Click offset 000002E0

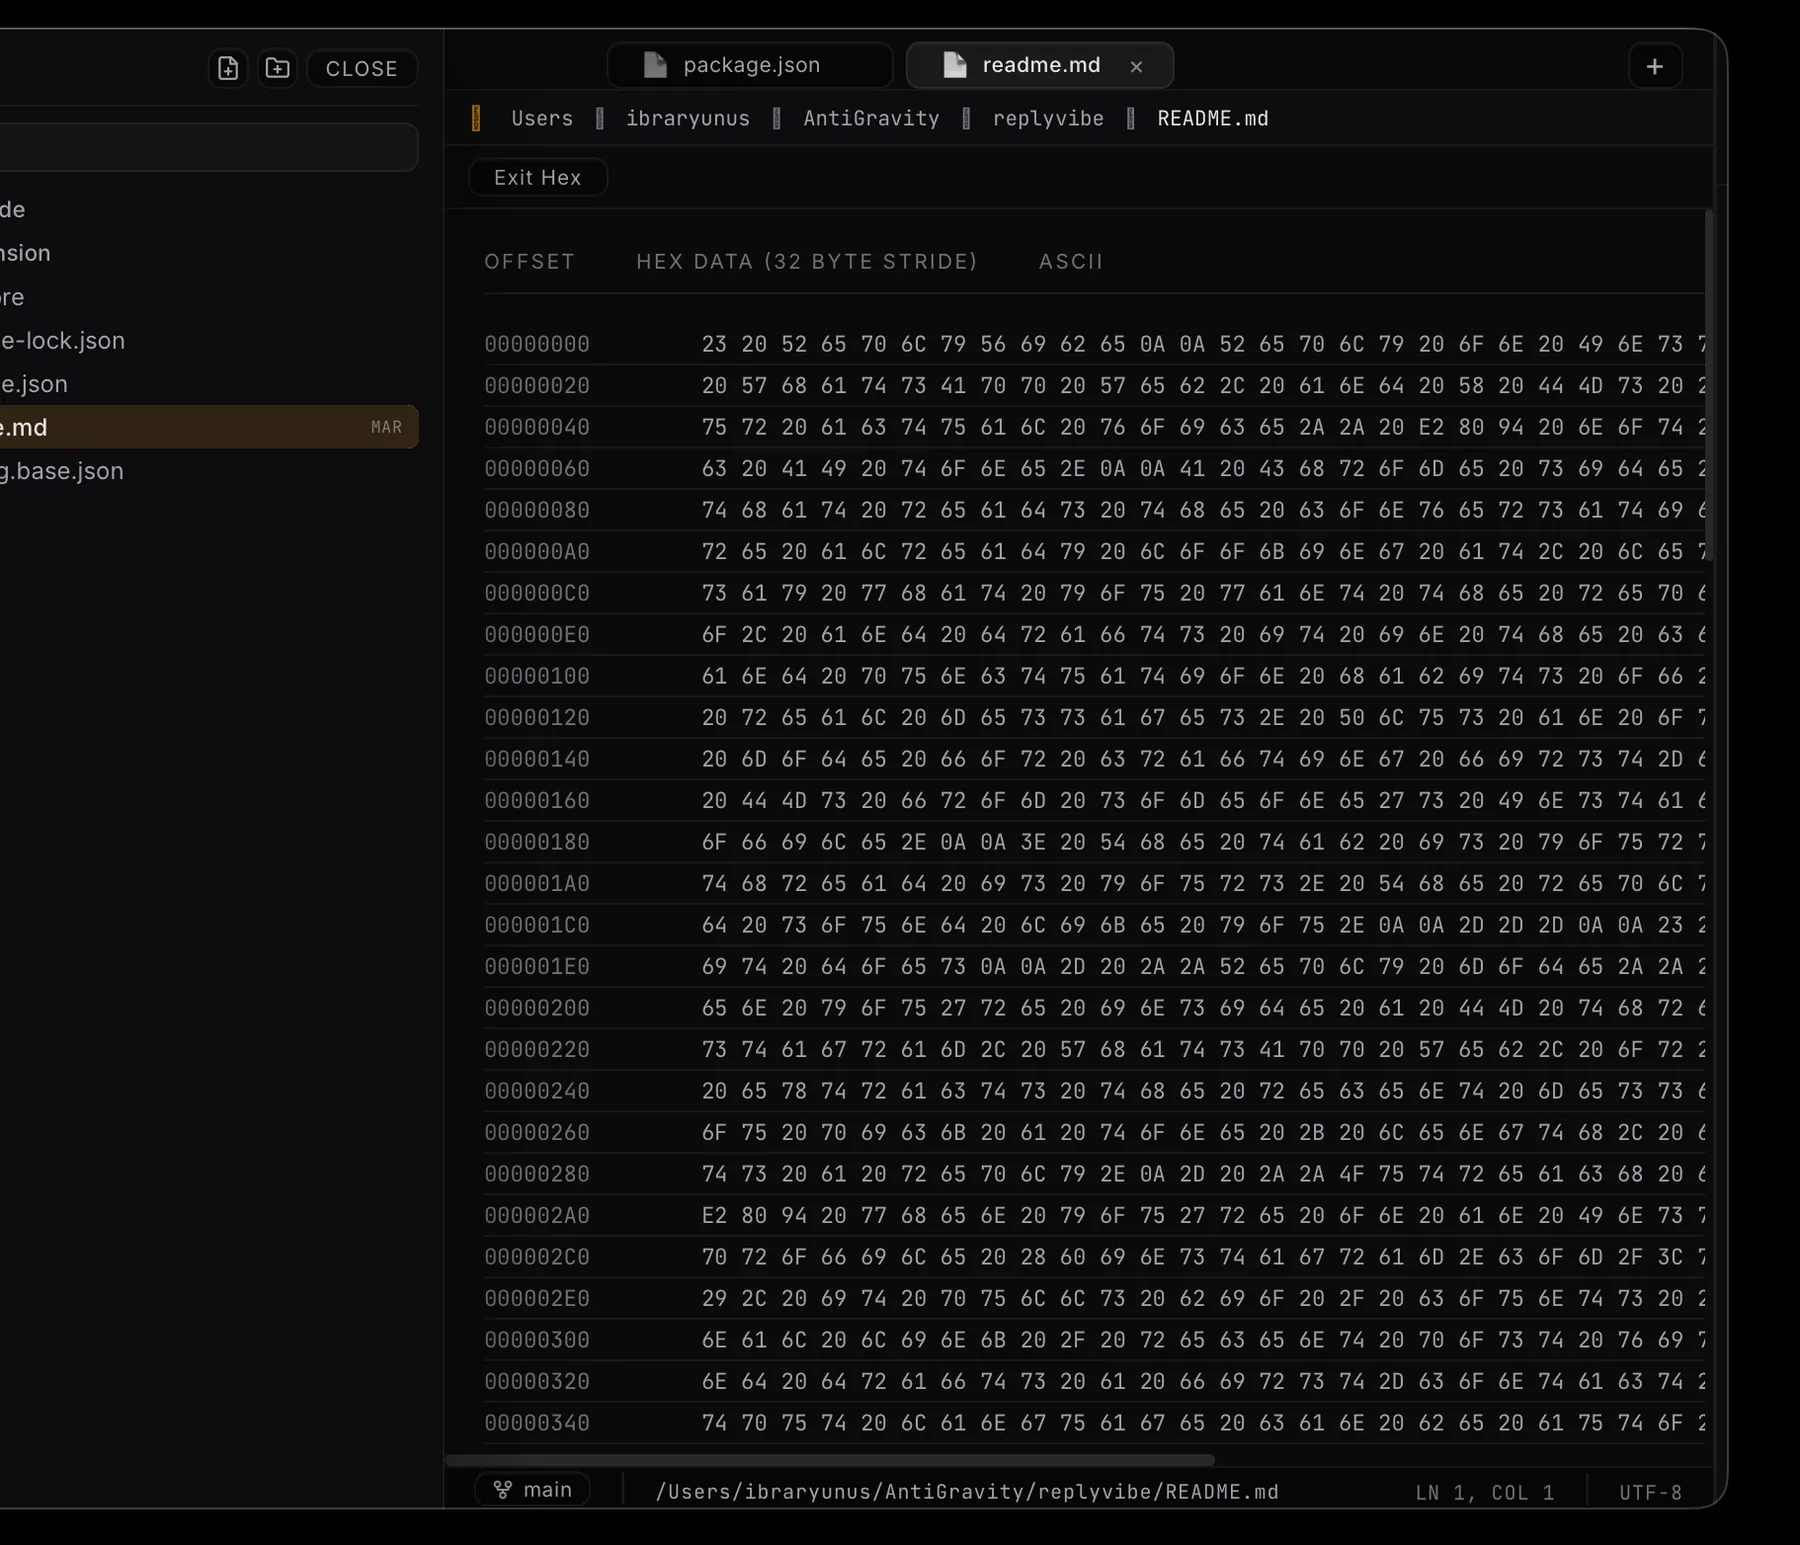[537, 1298]
